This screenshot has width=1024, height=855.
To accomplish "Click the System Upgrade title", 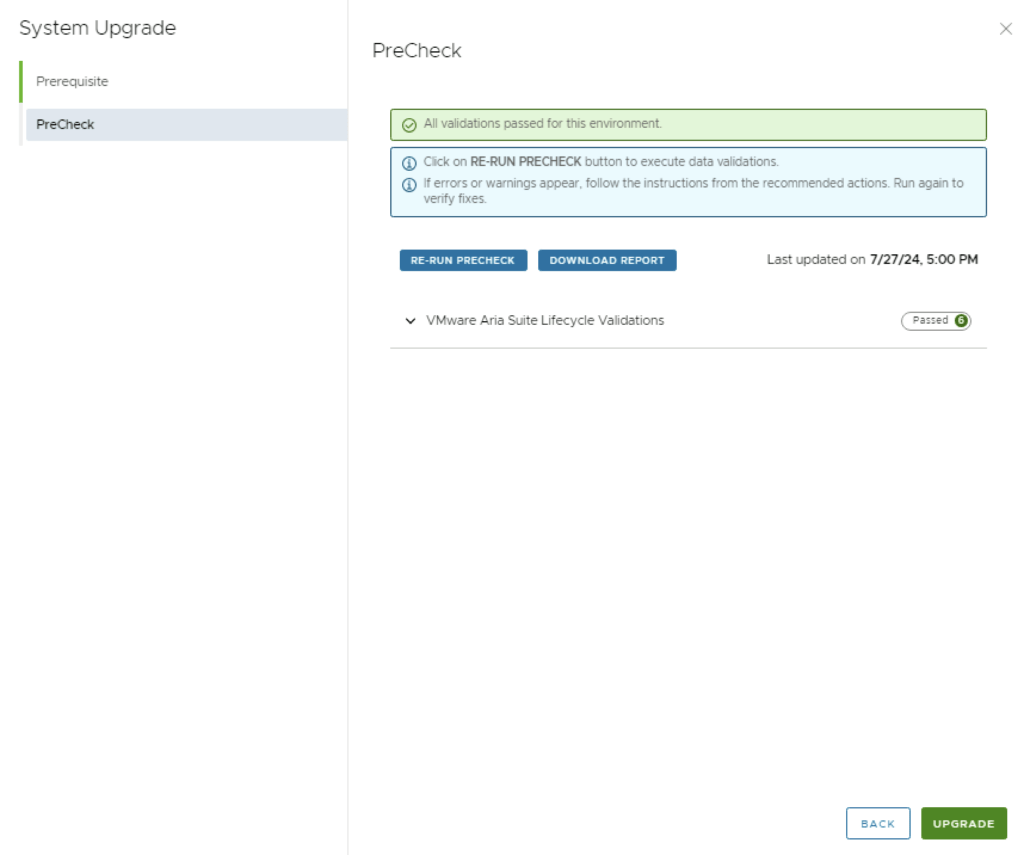I will (x=97, y=28).
